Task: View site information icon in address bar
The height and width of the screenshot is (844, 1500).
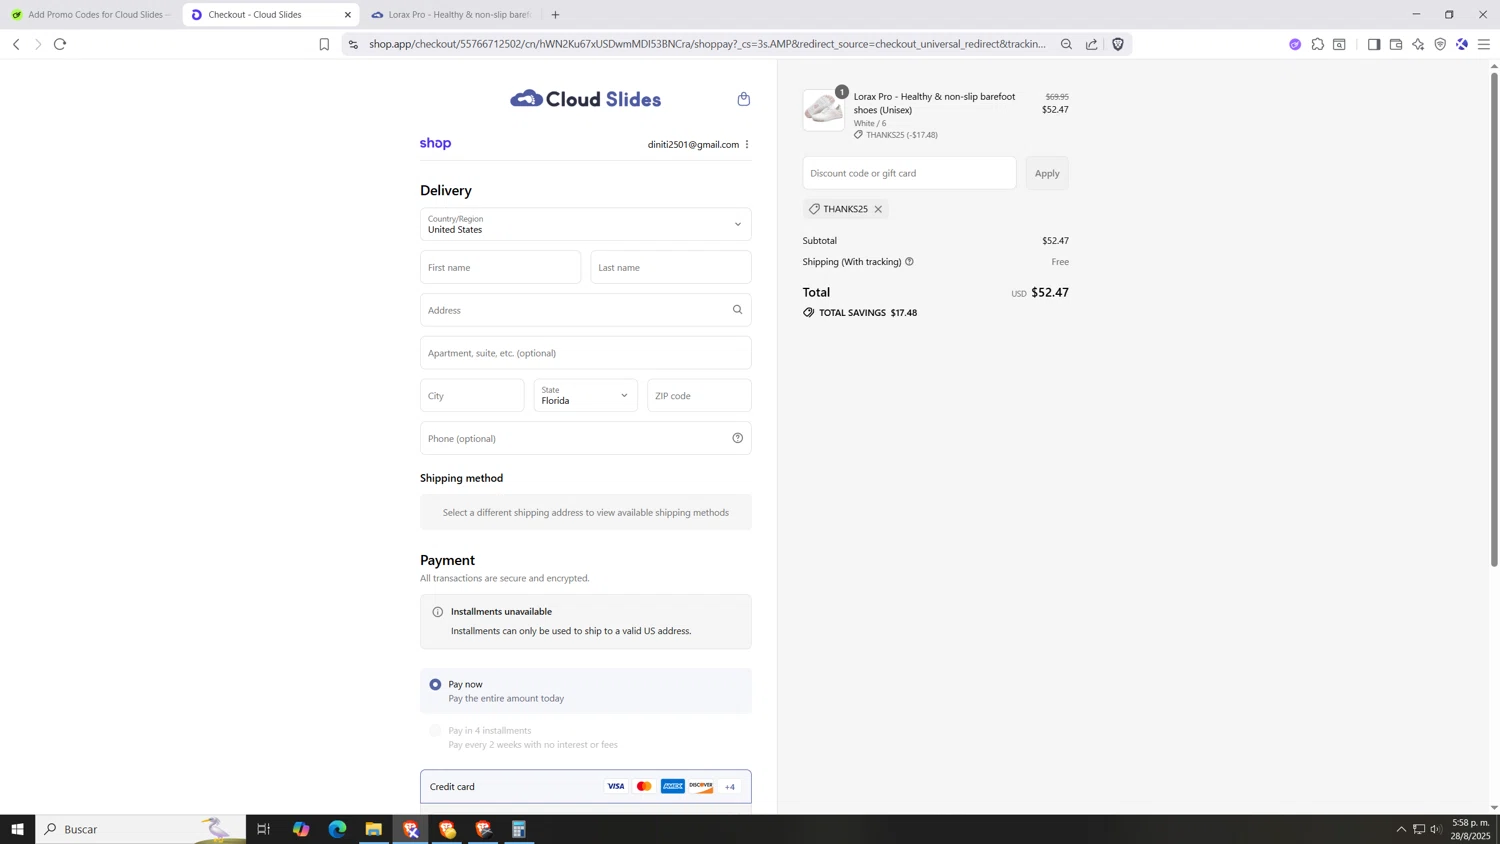Action: tap(353, 44)
